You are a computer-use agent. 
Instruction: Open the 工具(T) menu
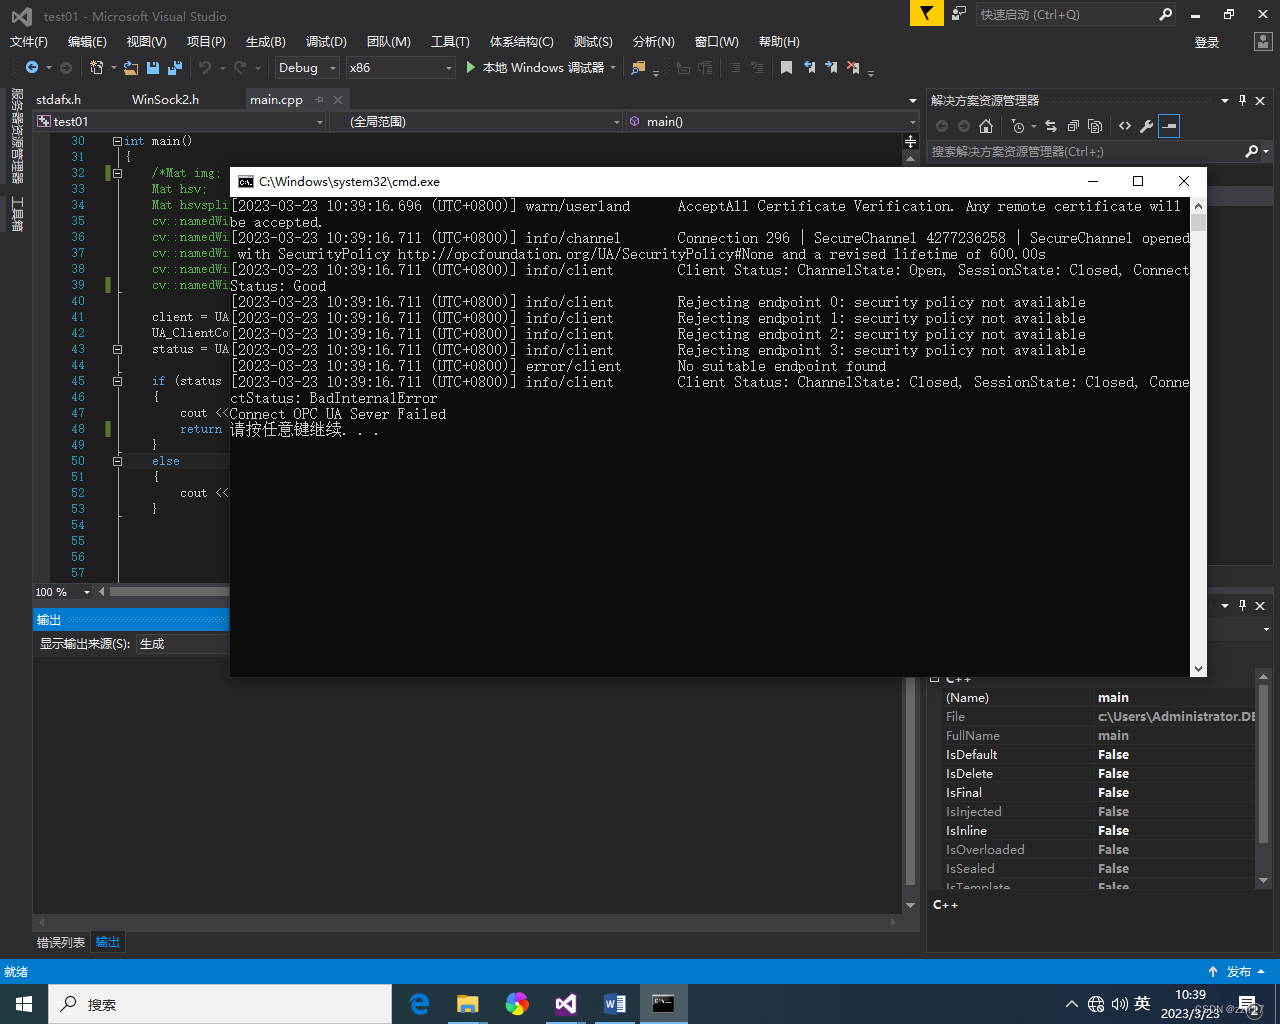click(450, 41)
